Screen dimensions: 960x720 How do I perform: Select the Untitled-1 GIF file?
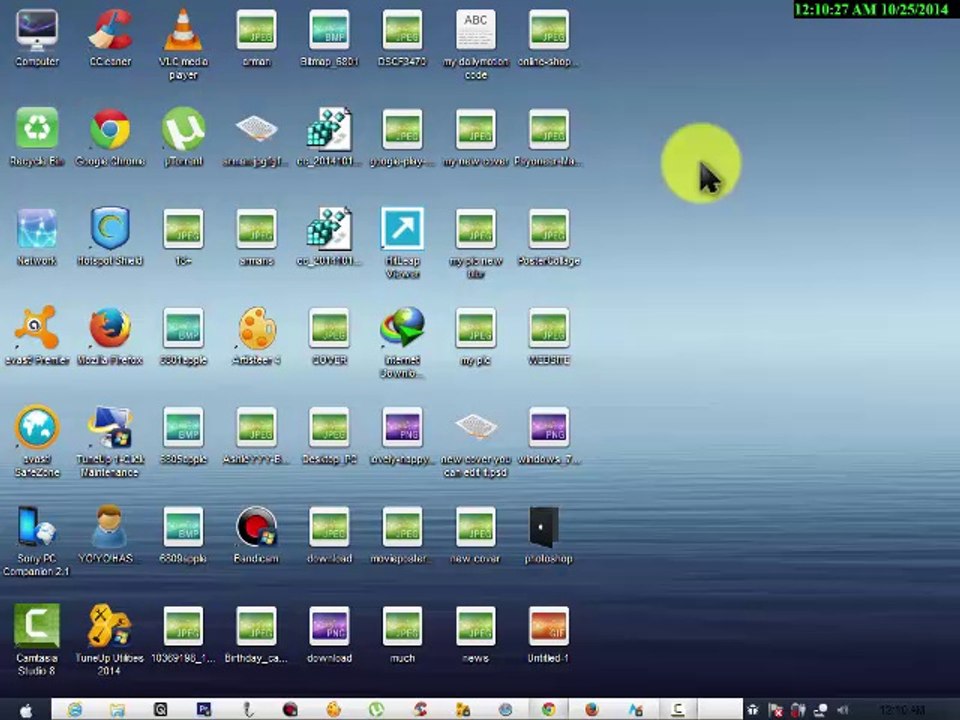tap(549, 634)
